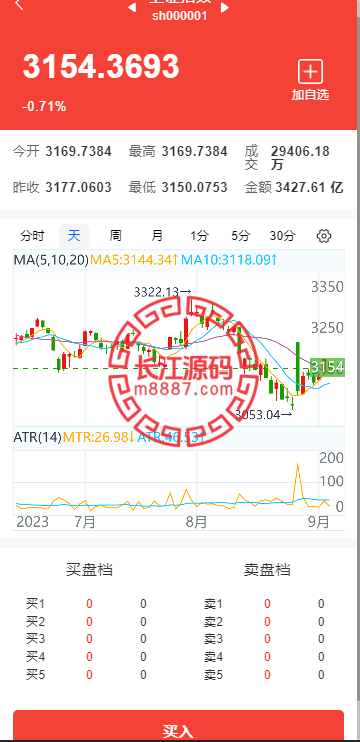360x742 pixels.
Task: Show the 5分 five-minute chart
Action: 240,236
